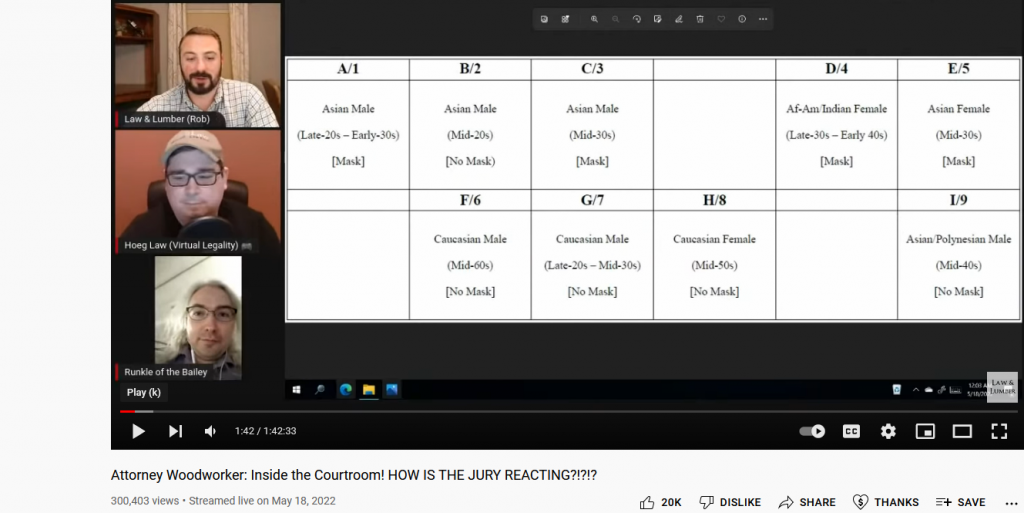Enter full screen mode

click(998, 431)
